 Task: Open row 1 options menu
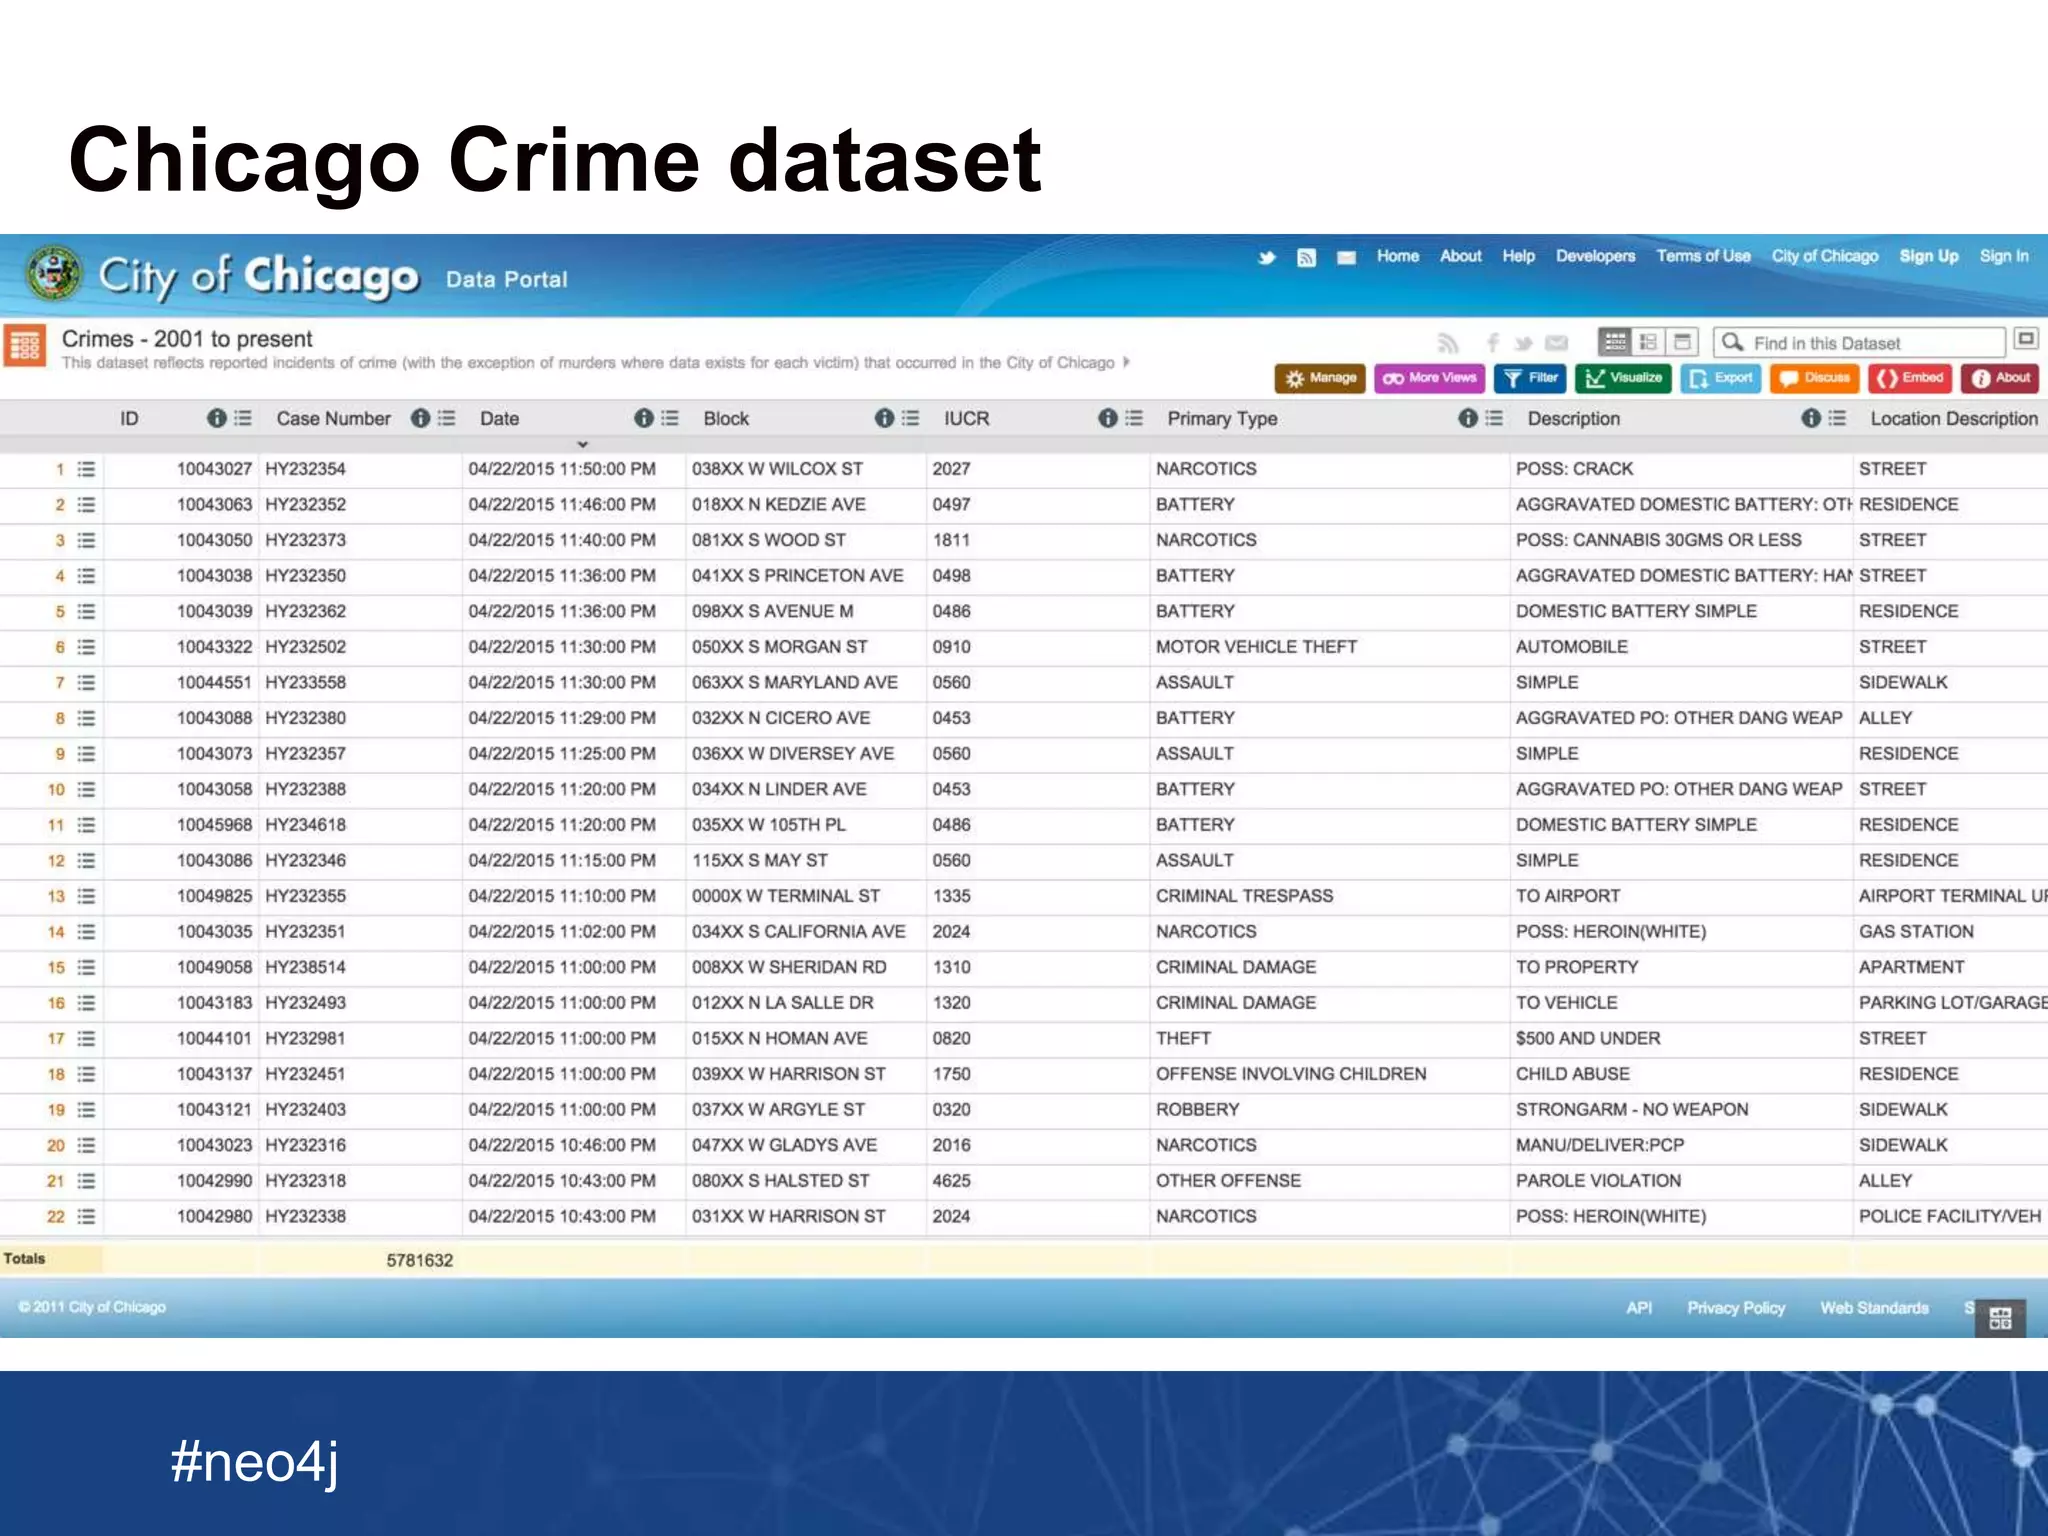pos(87,469)
